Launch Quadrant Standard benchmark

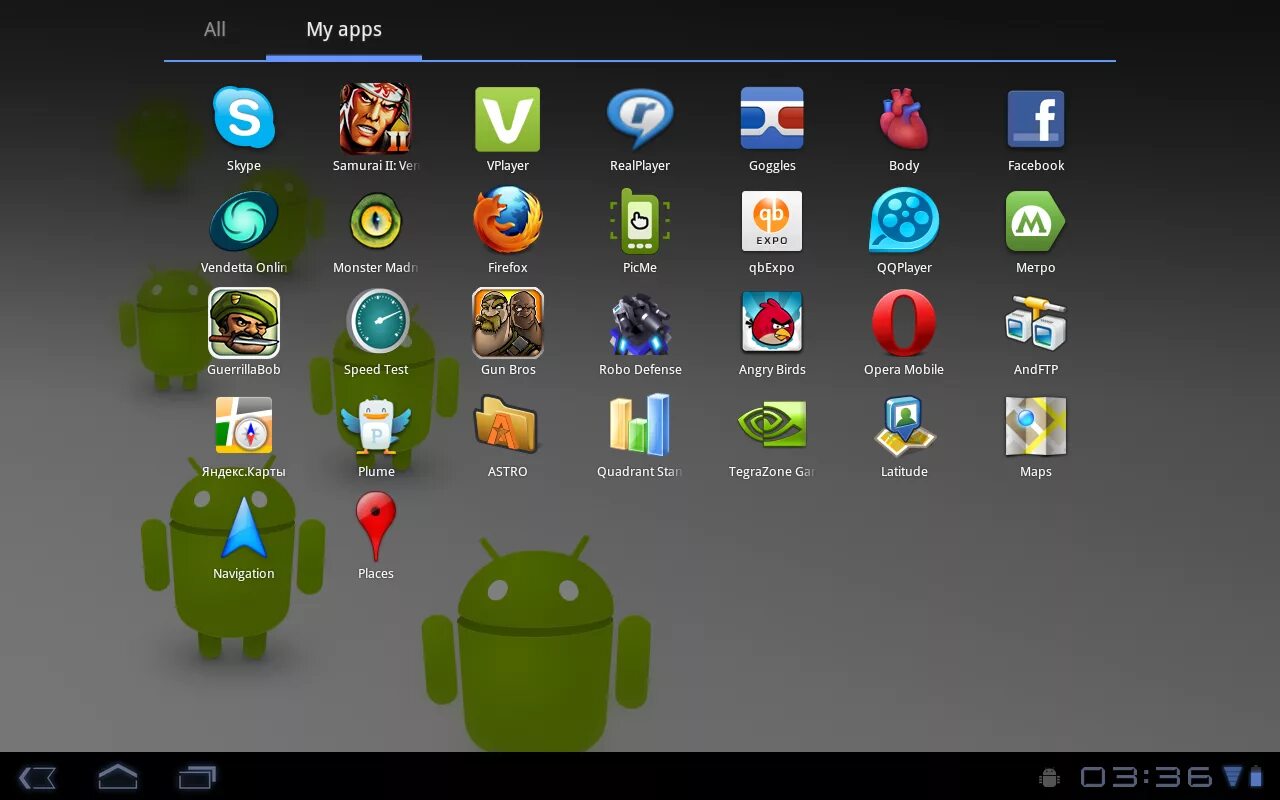pyautogui.click(x=640, y=425)
